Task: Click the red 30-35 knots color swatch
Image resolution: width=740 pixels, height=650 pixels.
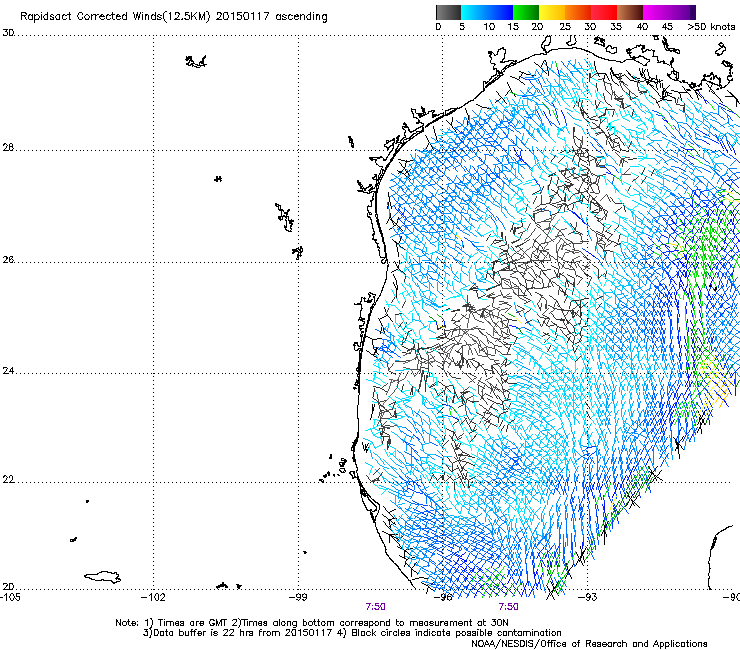Action: [604, 12]
